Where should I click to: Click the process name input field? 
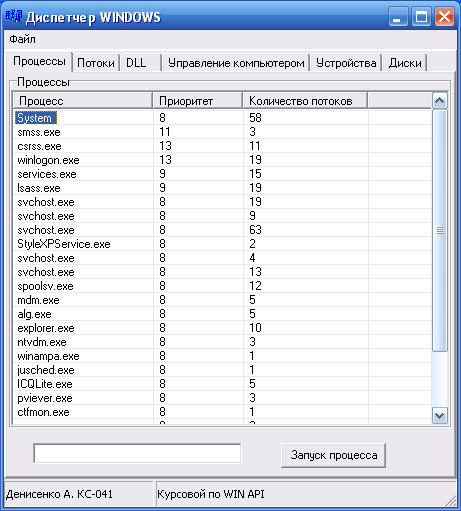pos(137,453)
